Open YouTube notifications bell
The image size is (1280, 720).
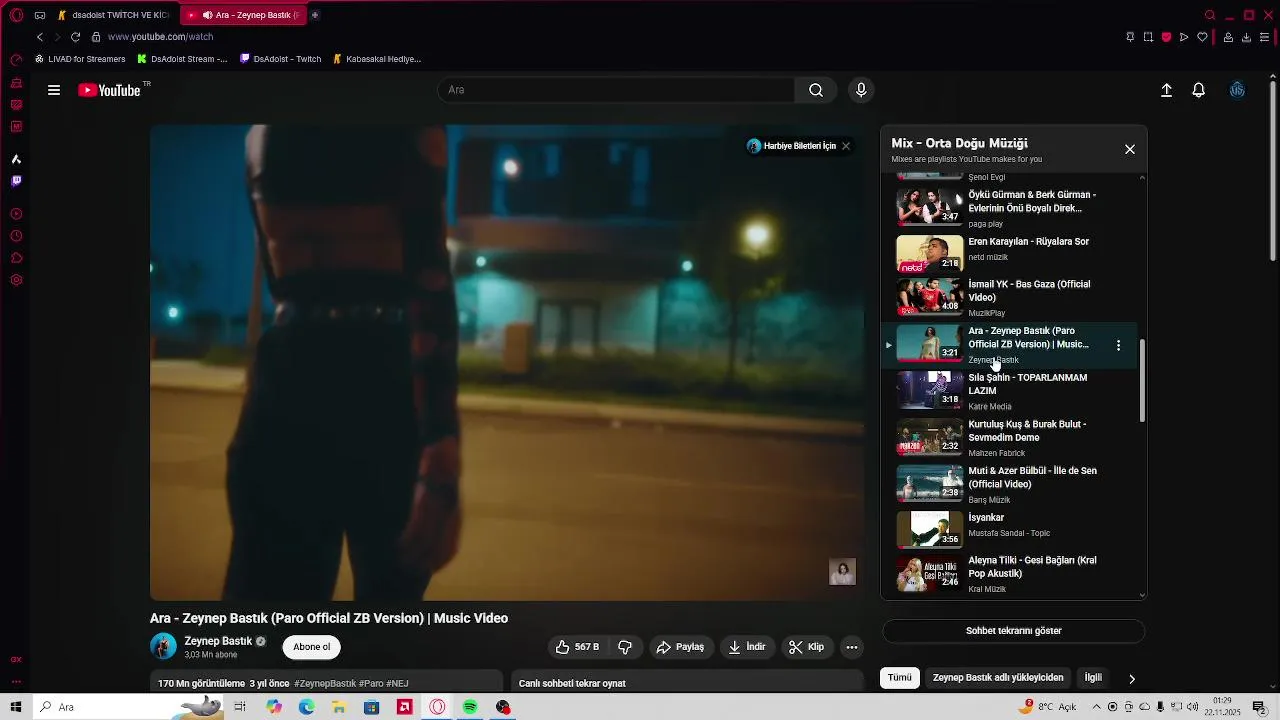pos(1198,90)
